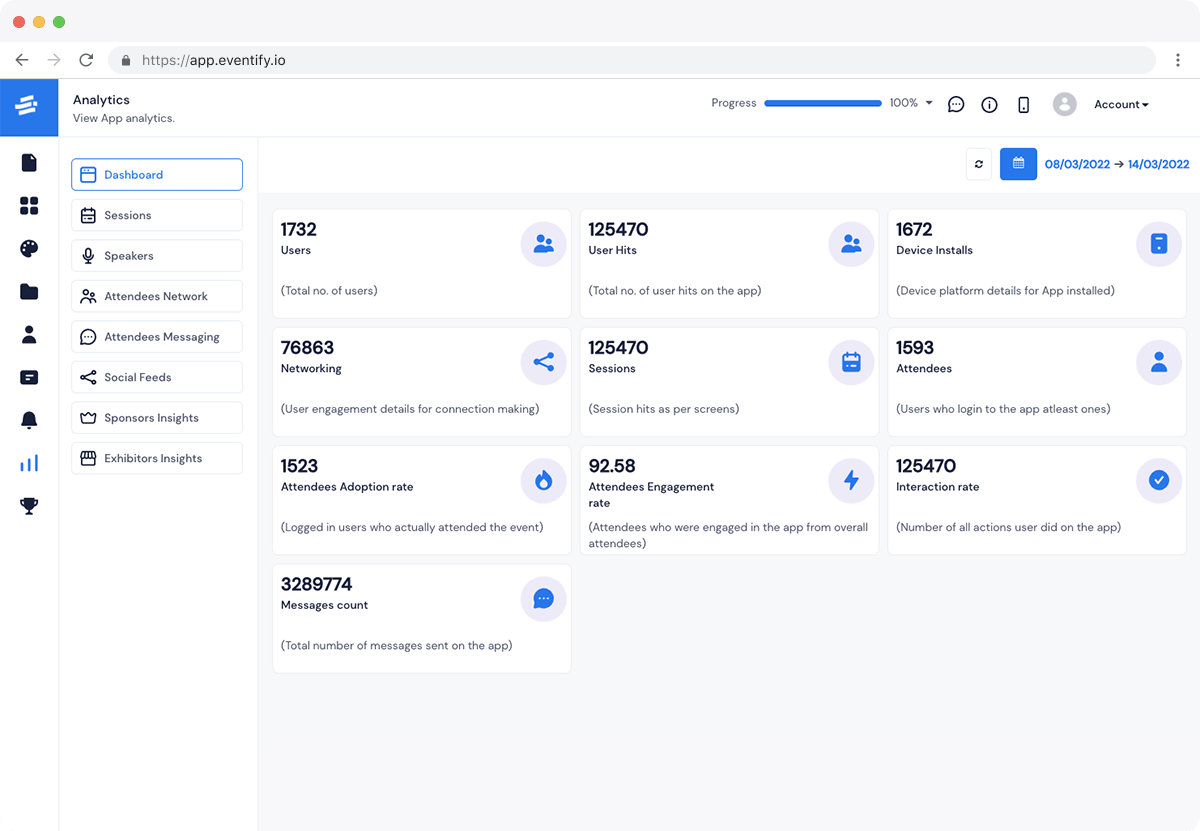Select the analytics bar chart icon

point(29,462)
